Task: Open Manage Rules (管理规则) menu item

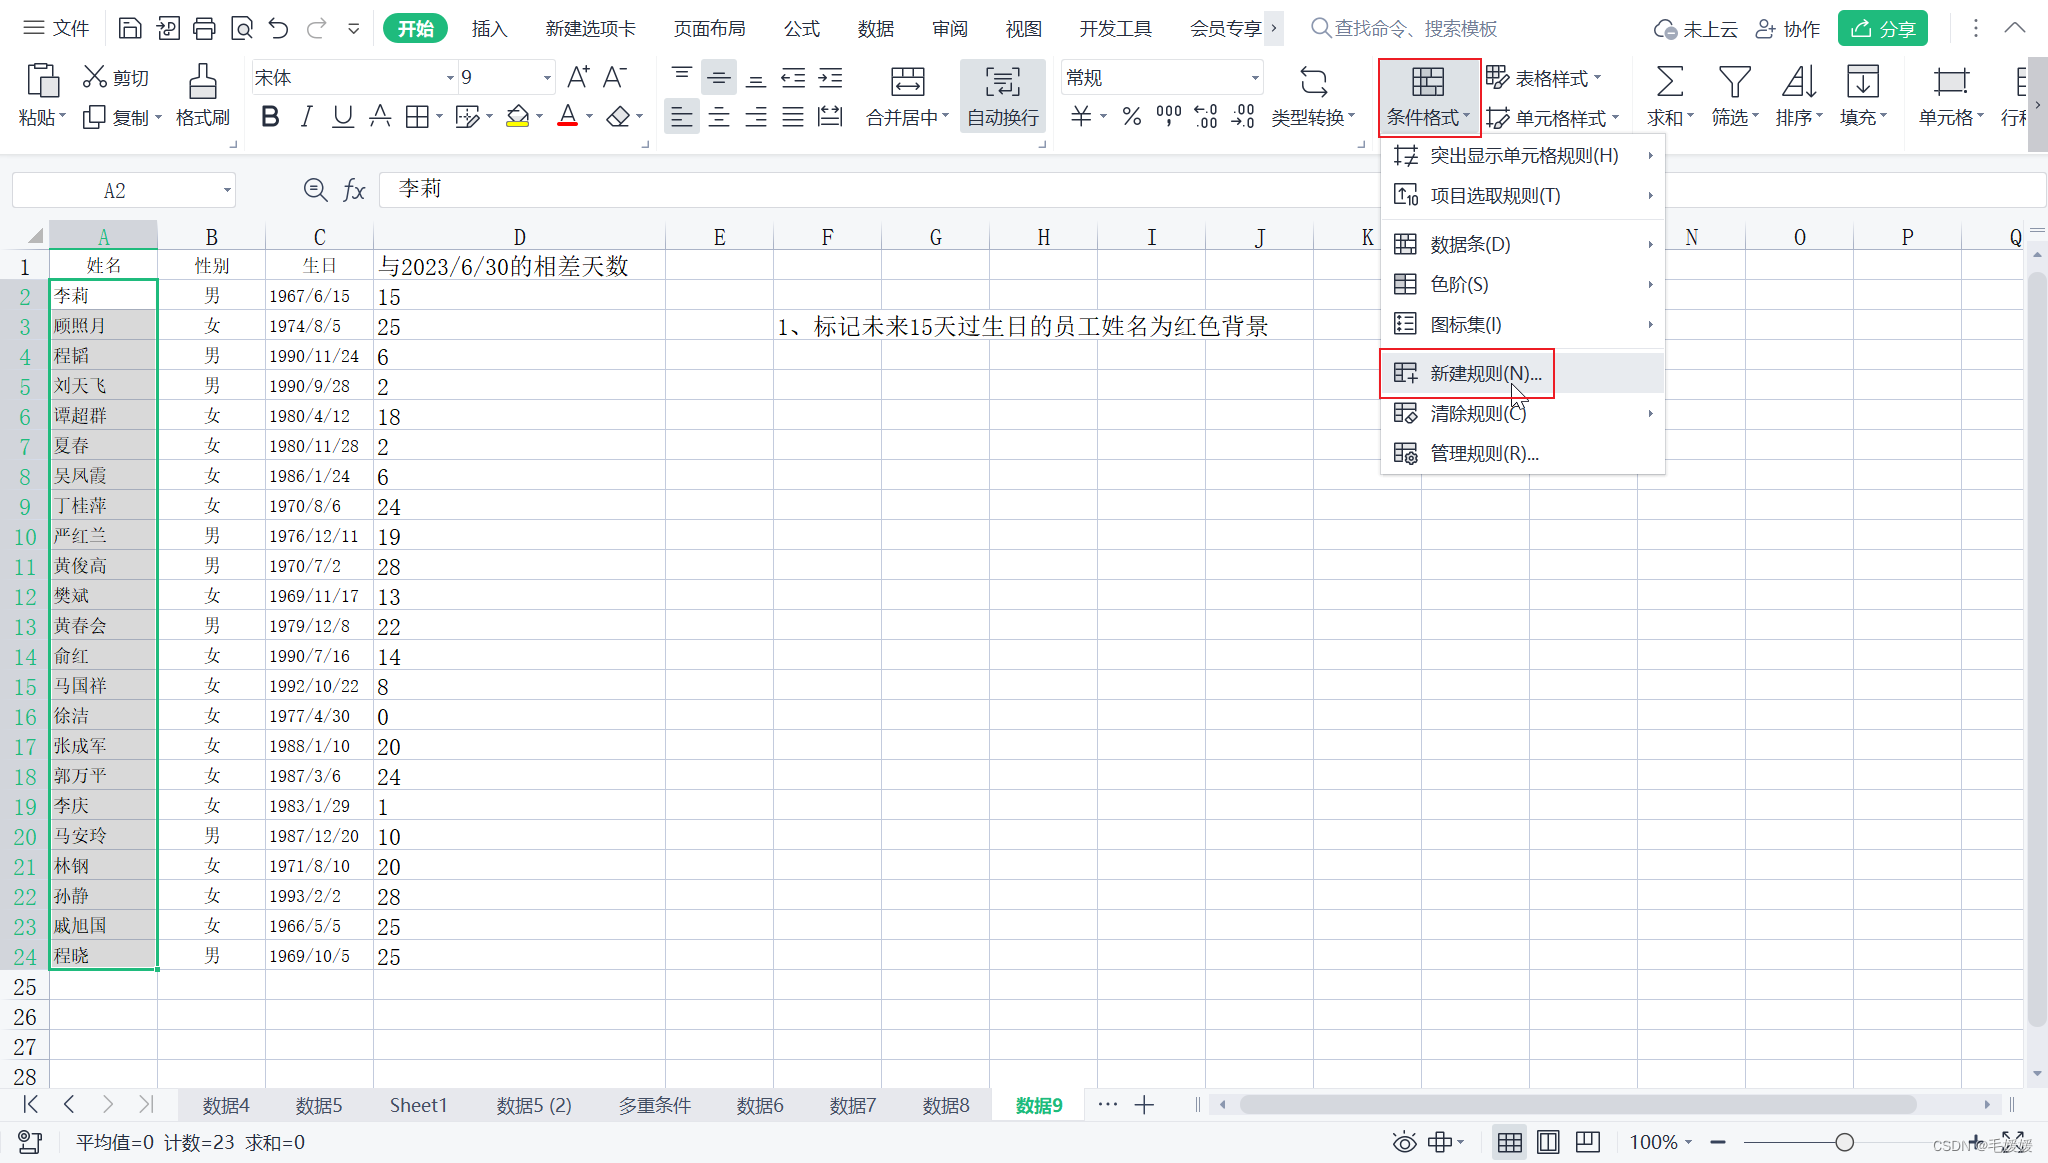Action: 1522,454
